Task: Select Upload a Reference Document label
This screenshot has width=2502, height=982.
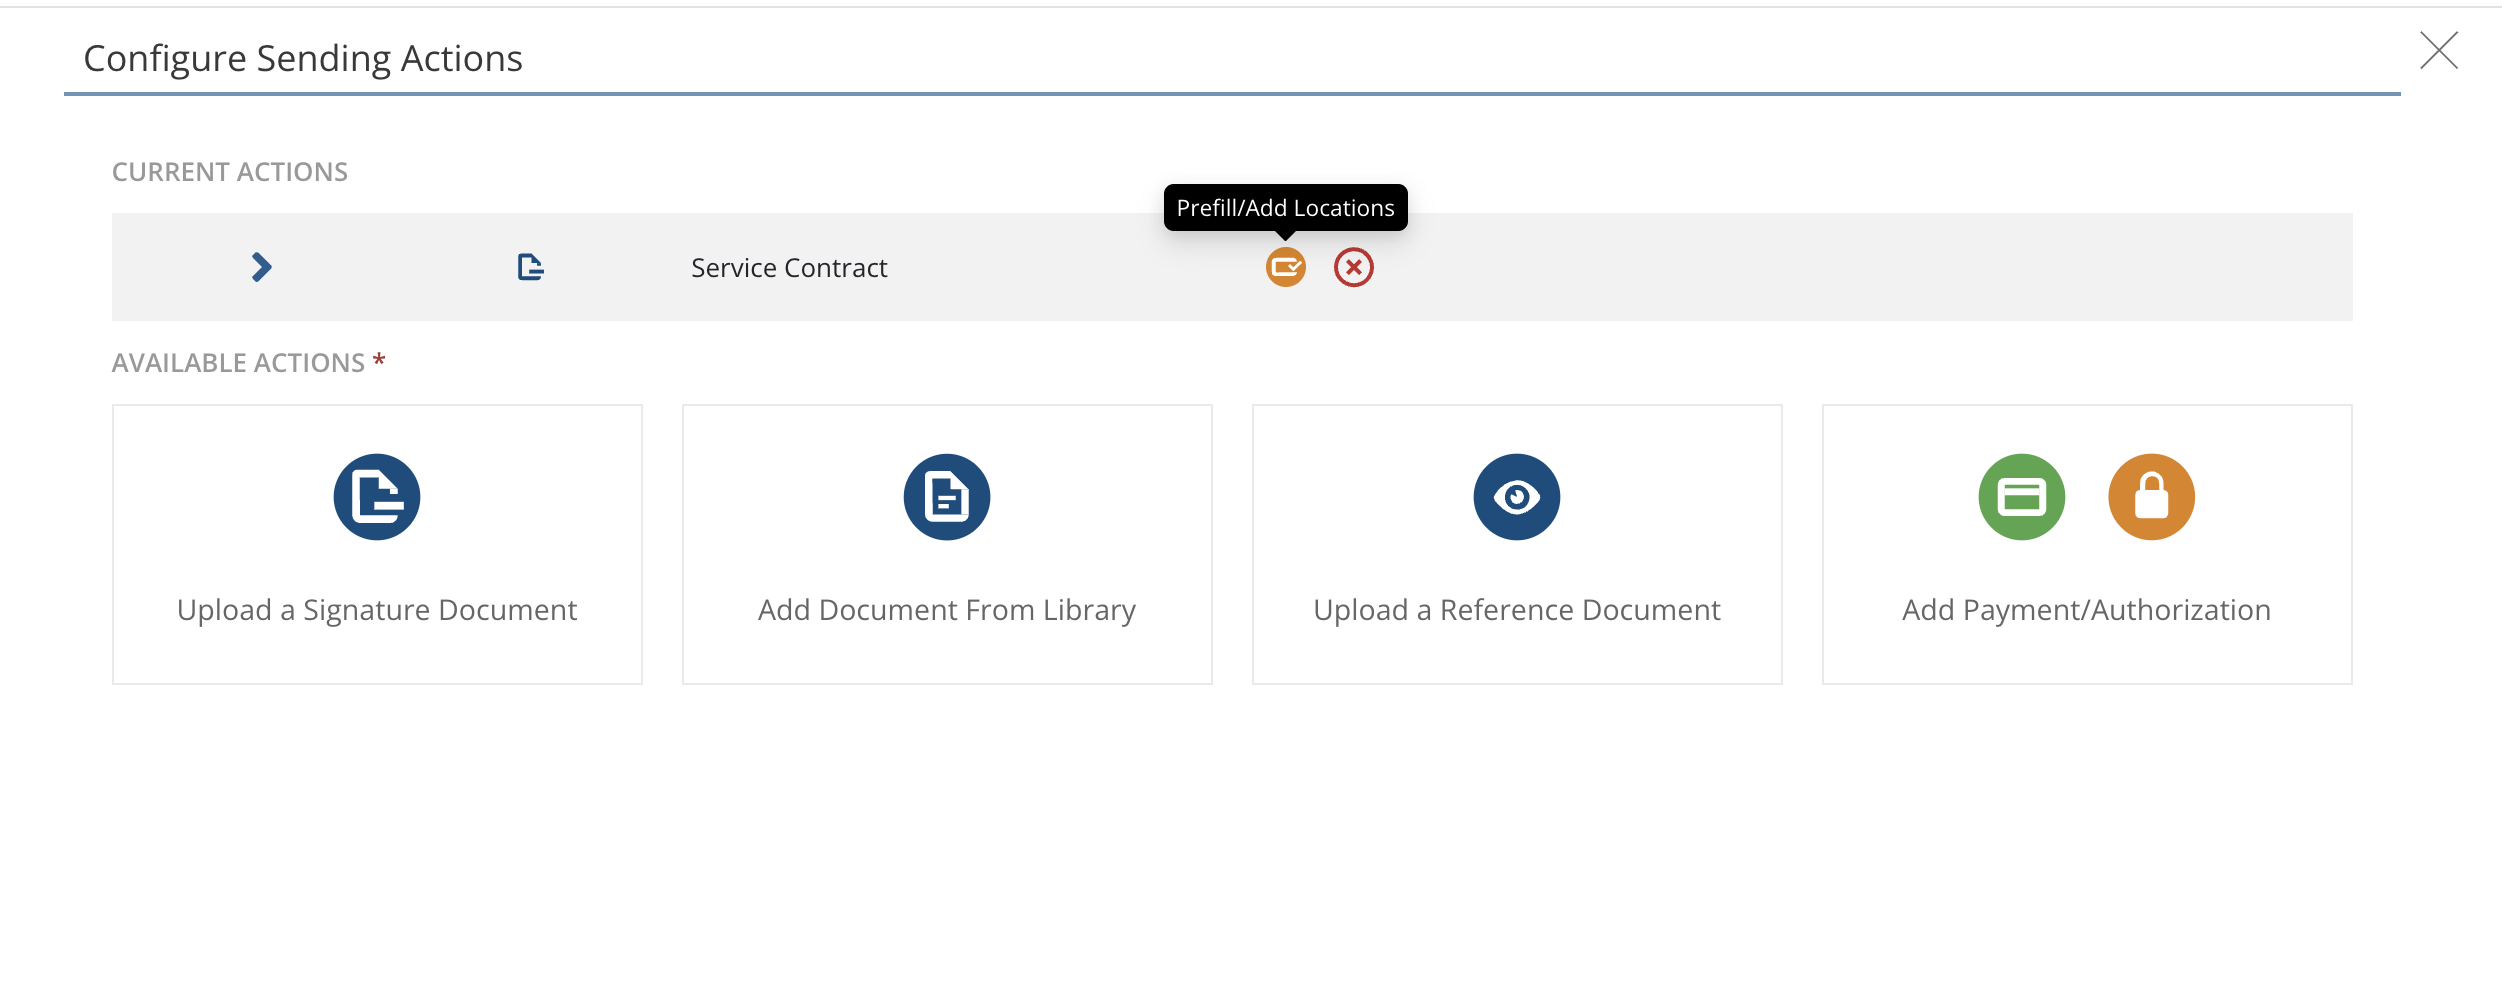Action: 1517,610
